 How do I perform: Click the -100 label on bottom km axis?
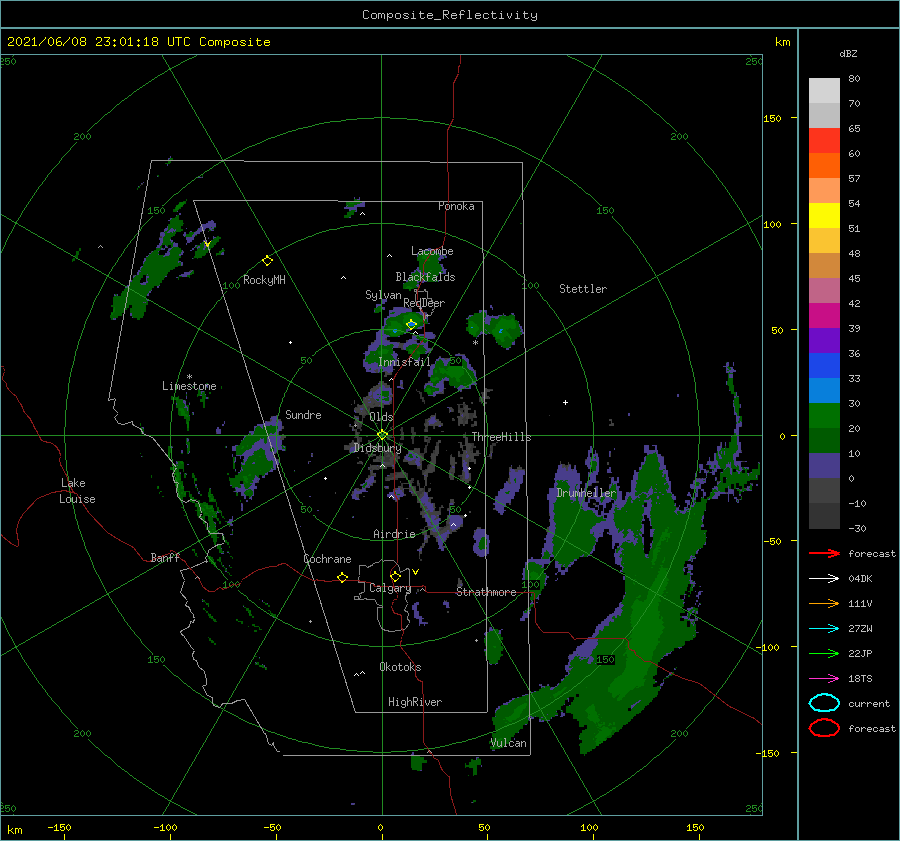click(x=165, y=827)
